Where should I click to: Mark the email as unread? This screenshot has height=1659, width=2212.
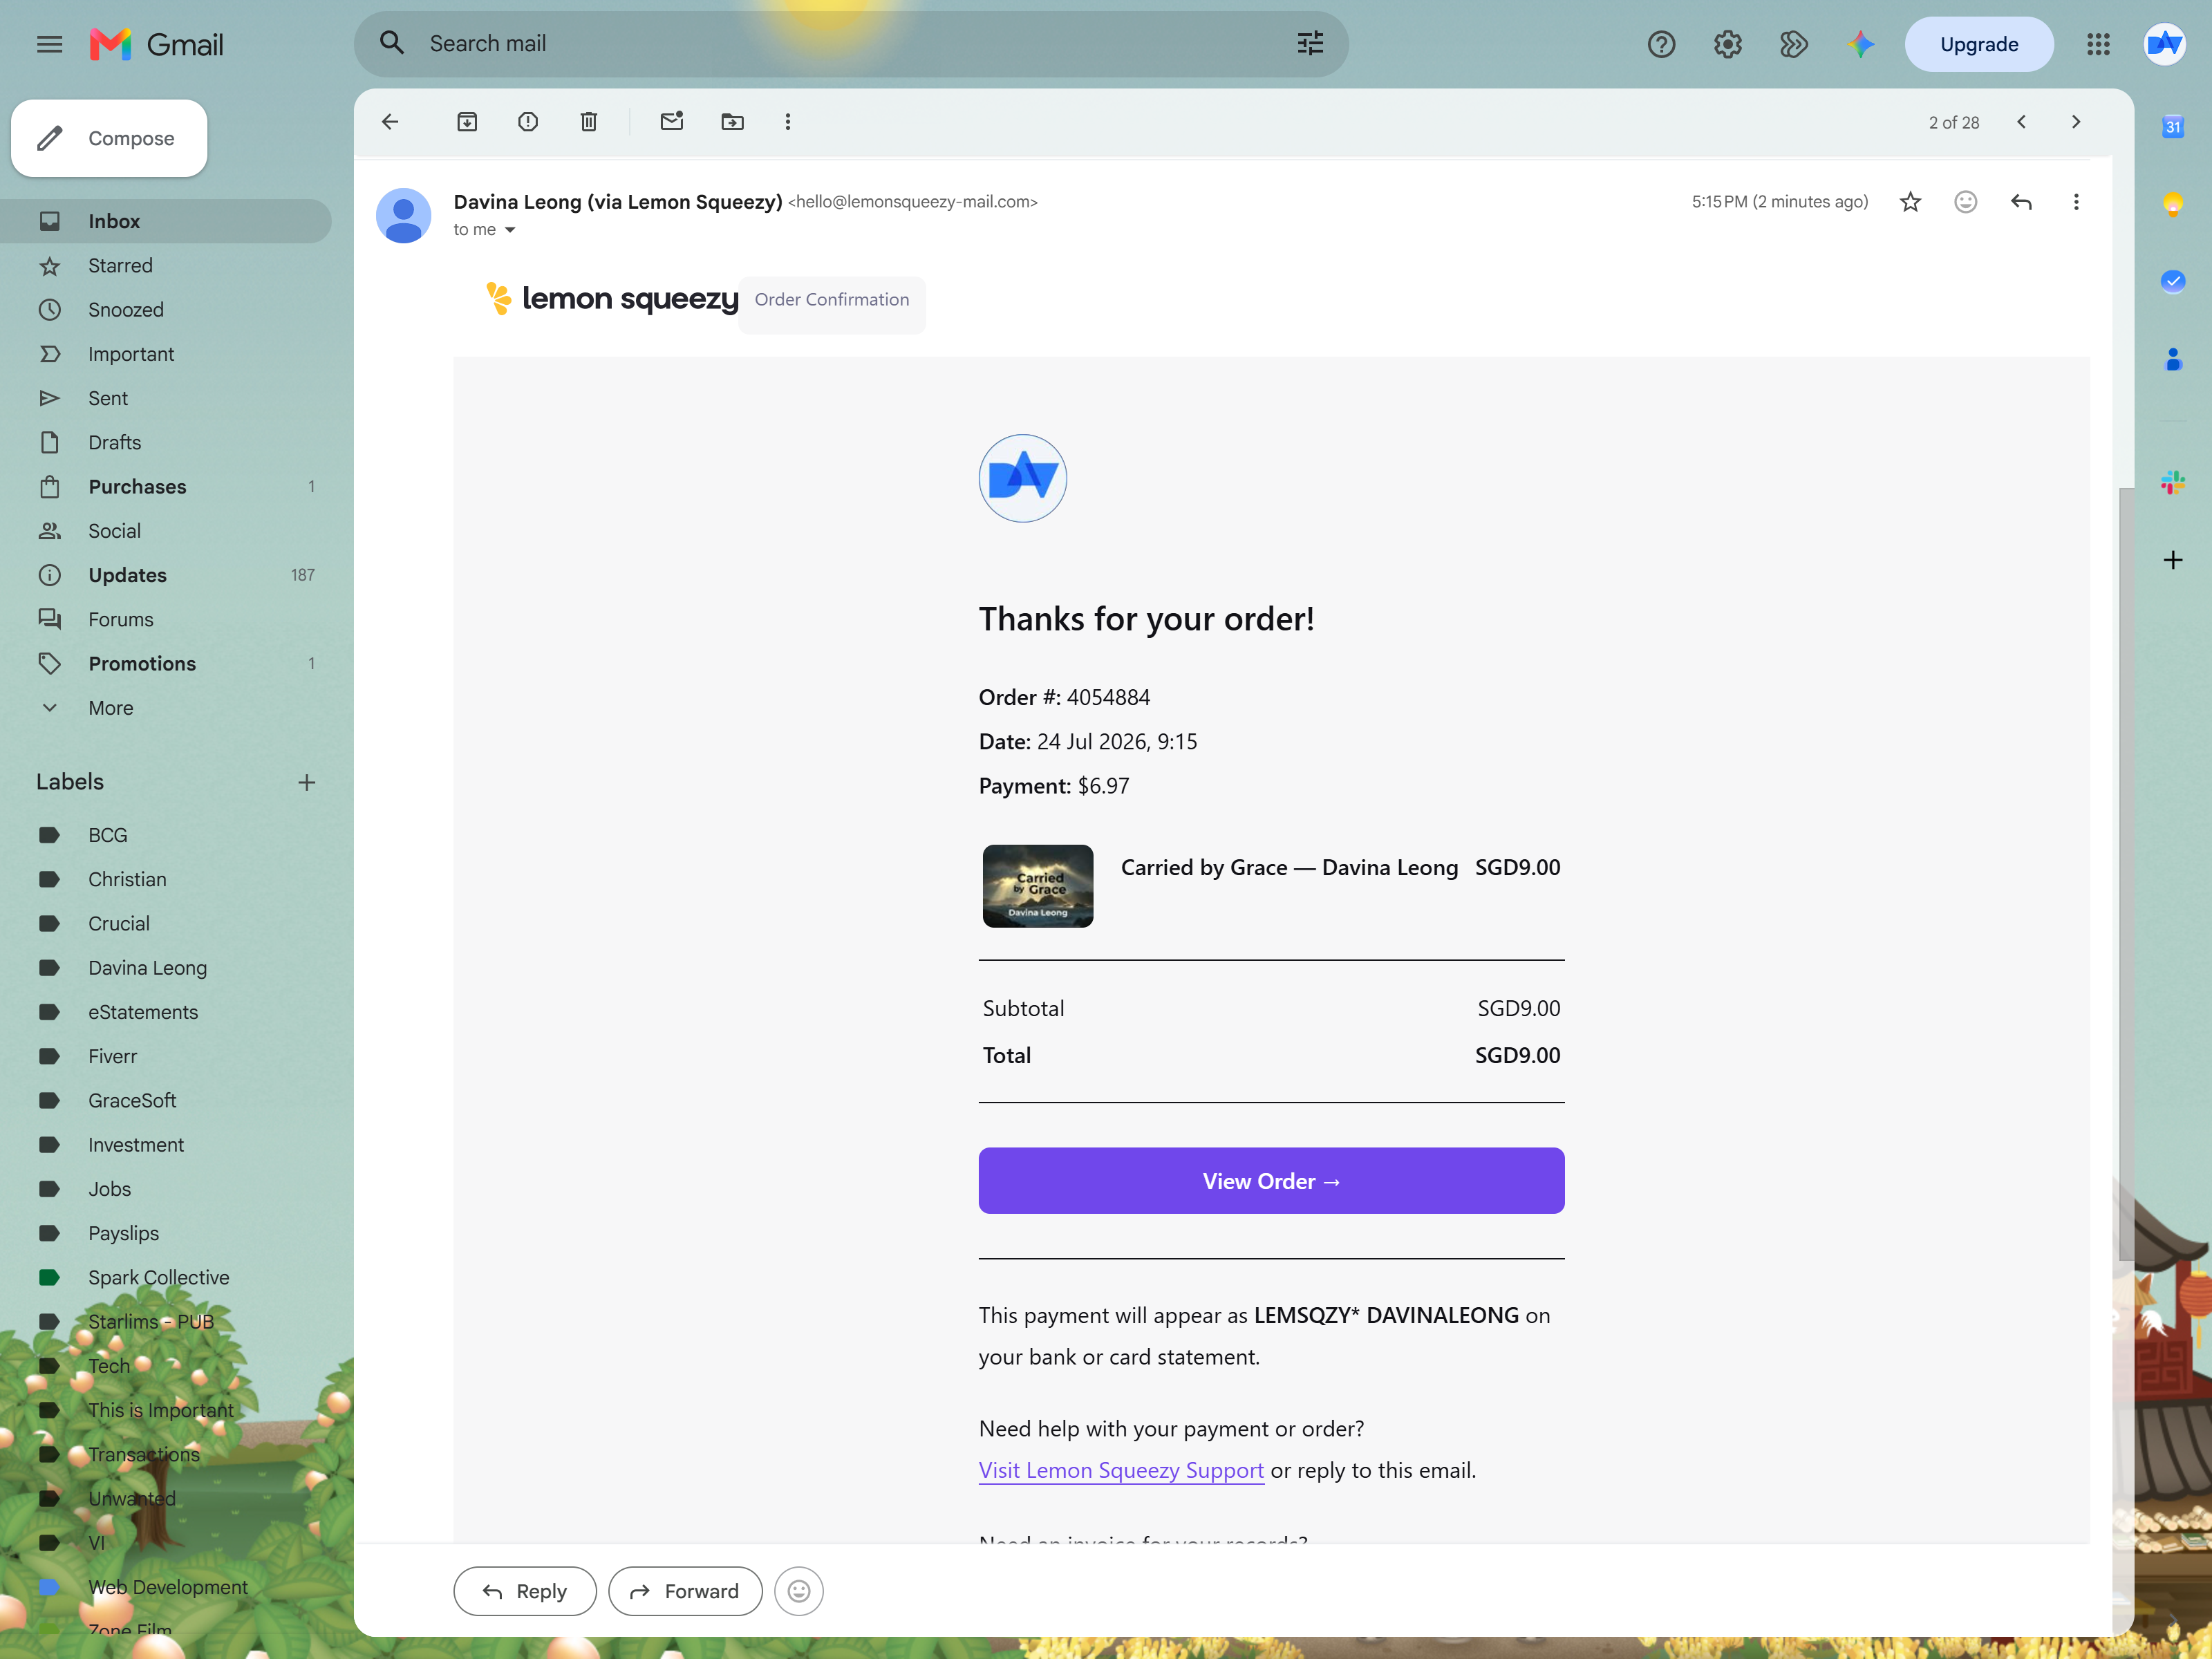pyautogui.click(x=672, y=122)
